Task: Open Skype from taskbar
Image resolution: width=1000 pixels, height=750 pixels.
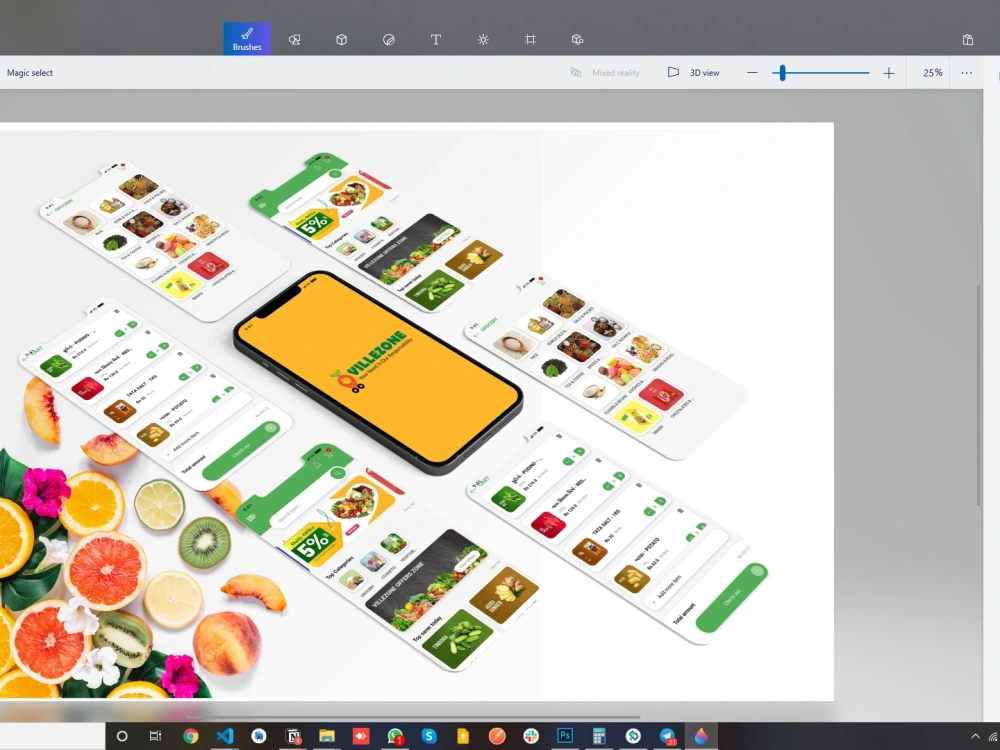Action: click(429, 736)
